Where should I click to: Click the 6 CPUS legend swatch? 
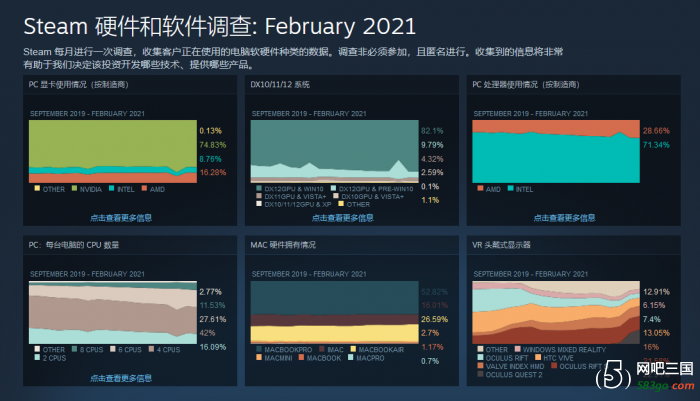[113, 348]
